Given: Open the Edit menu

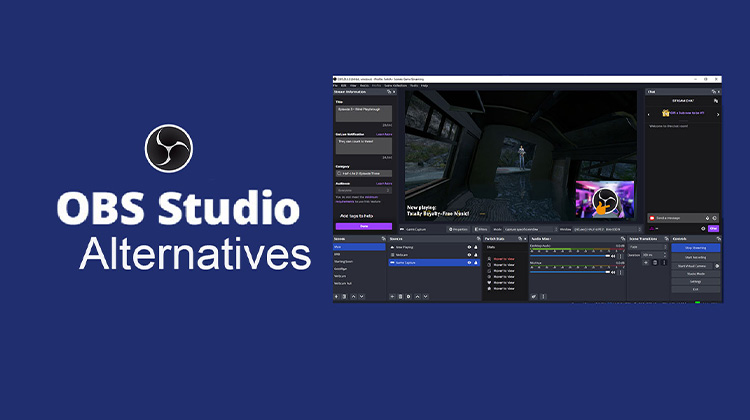Looking at the screenshot, I should [343, 86].
